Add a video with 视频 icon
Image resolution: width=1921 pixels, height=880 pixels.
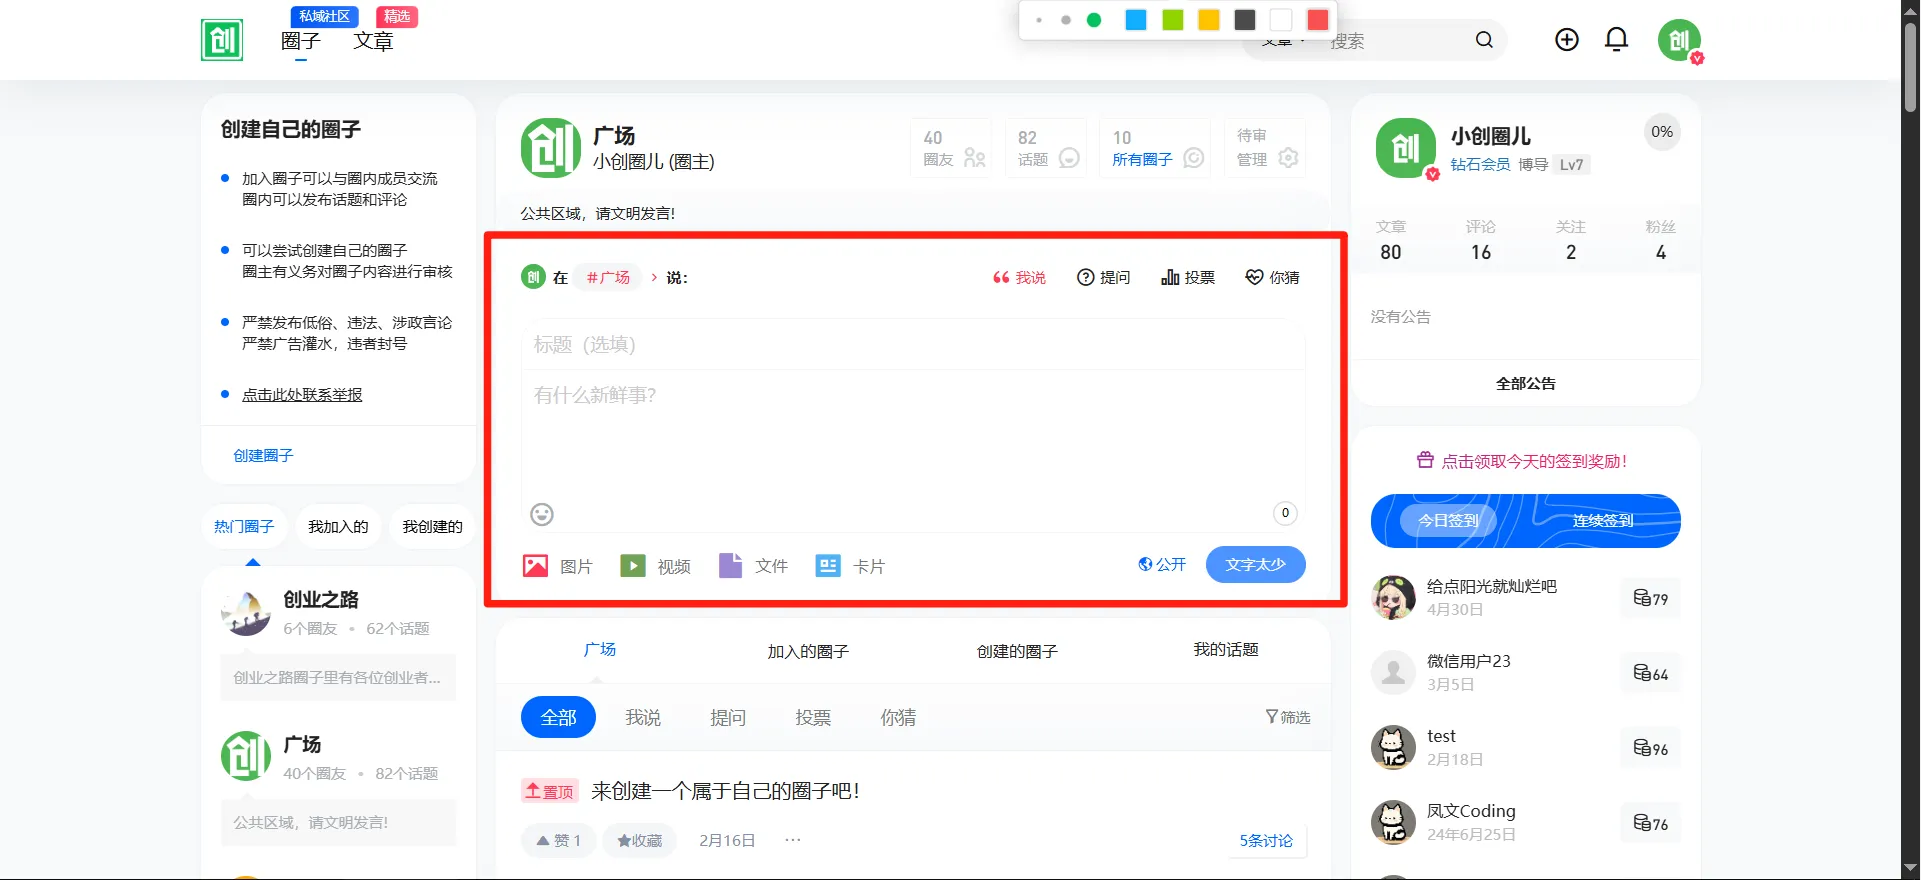click(x=633, y=566)
